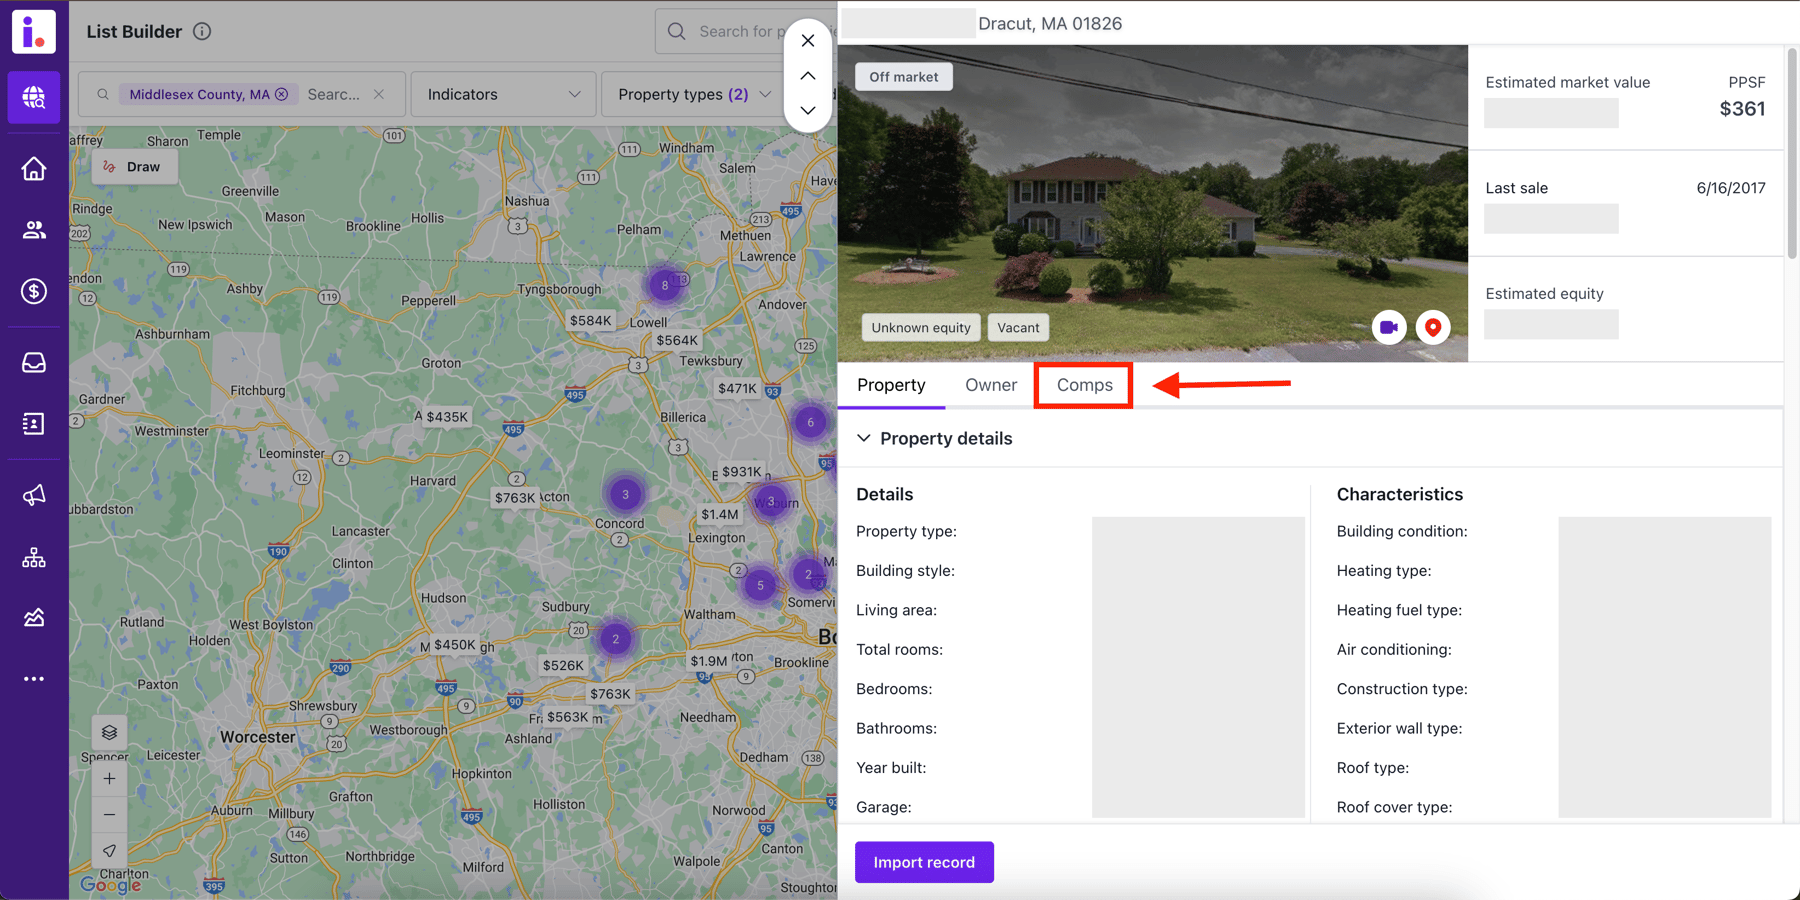Open the three-dots More menu in sidebar
Viewport: 1800px width, 900px height.
coord(34,679)
